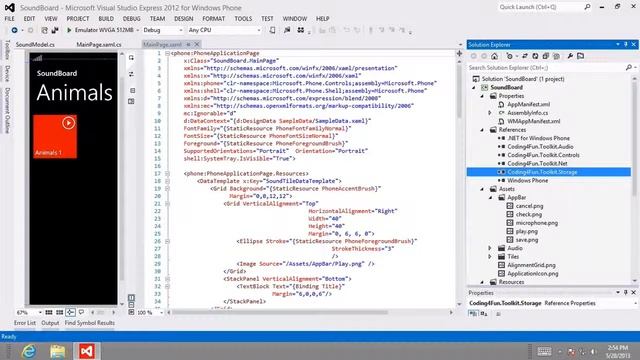Screen dimensions: 640x360
Task: Click the Sync with Active Document icon
Action: (x=525, y=56)
